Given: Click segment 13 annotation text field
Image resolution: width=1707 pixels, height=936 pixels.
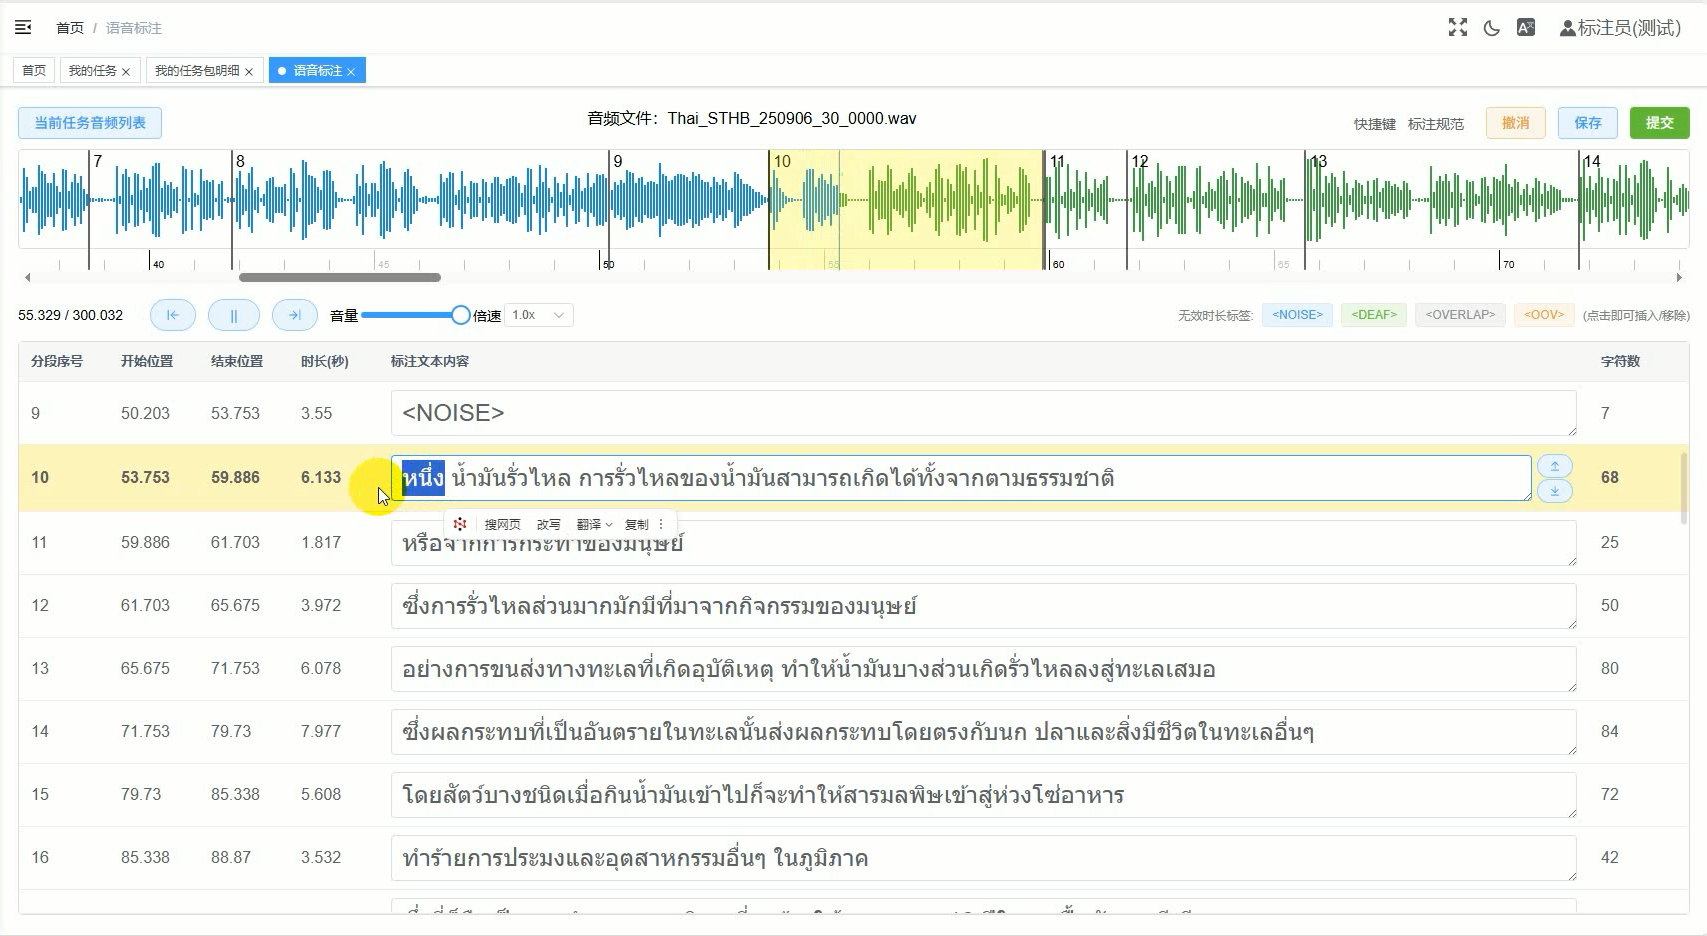Looking at the screenshot, I should click(984, 669).
